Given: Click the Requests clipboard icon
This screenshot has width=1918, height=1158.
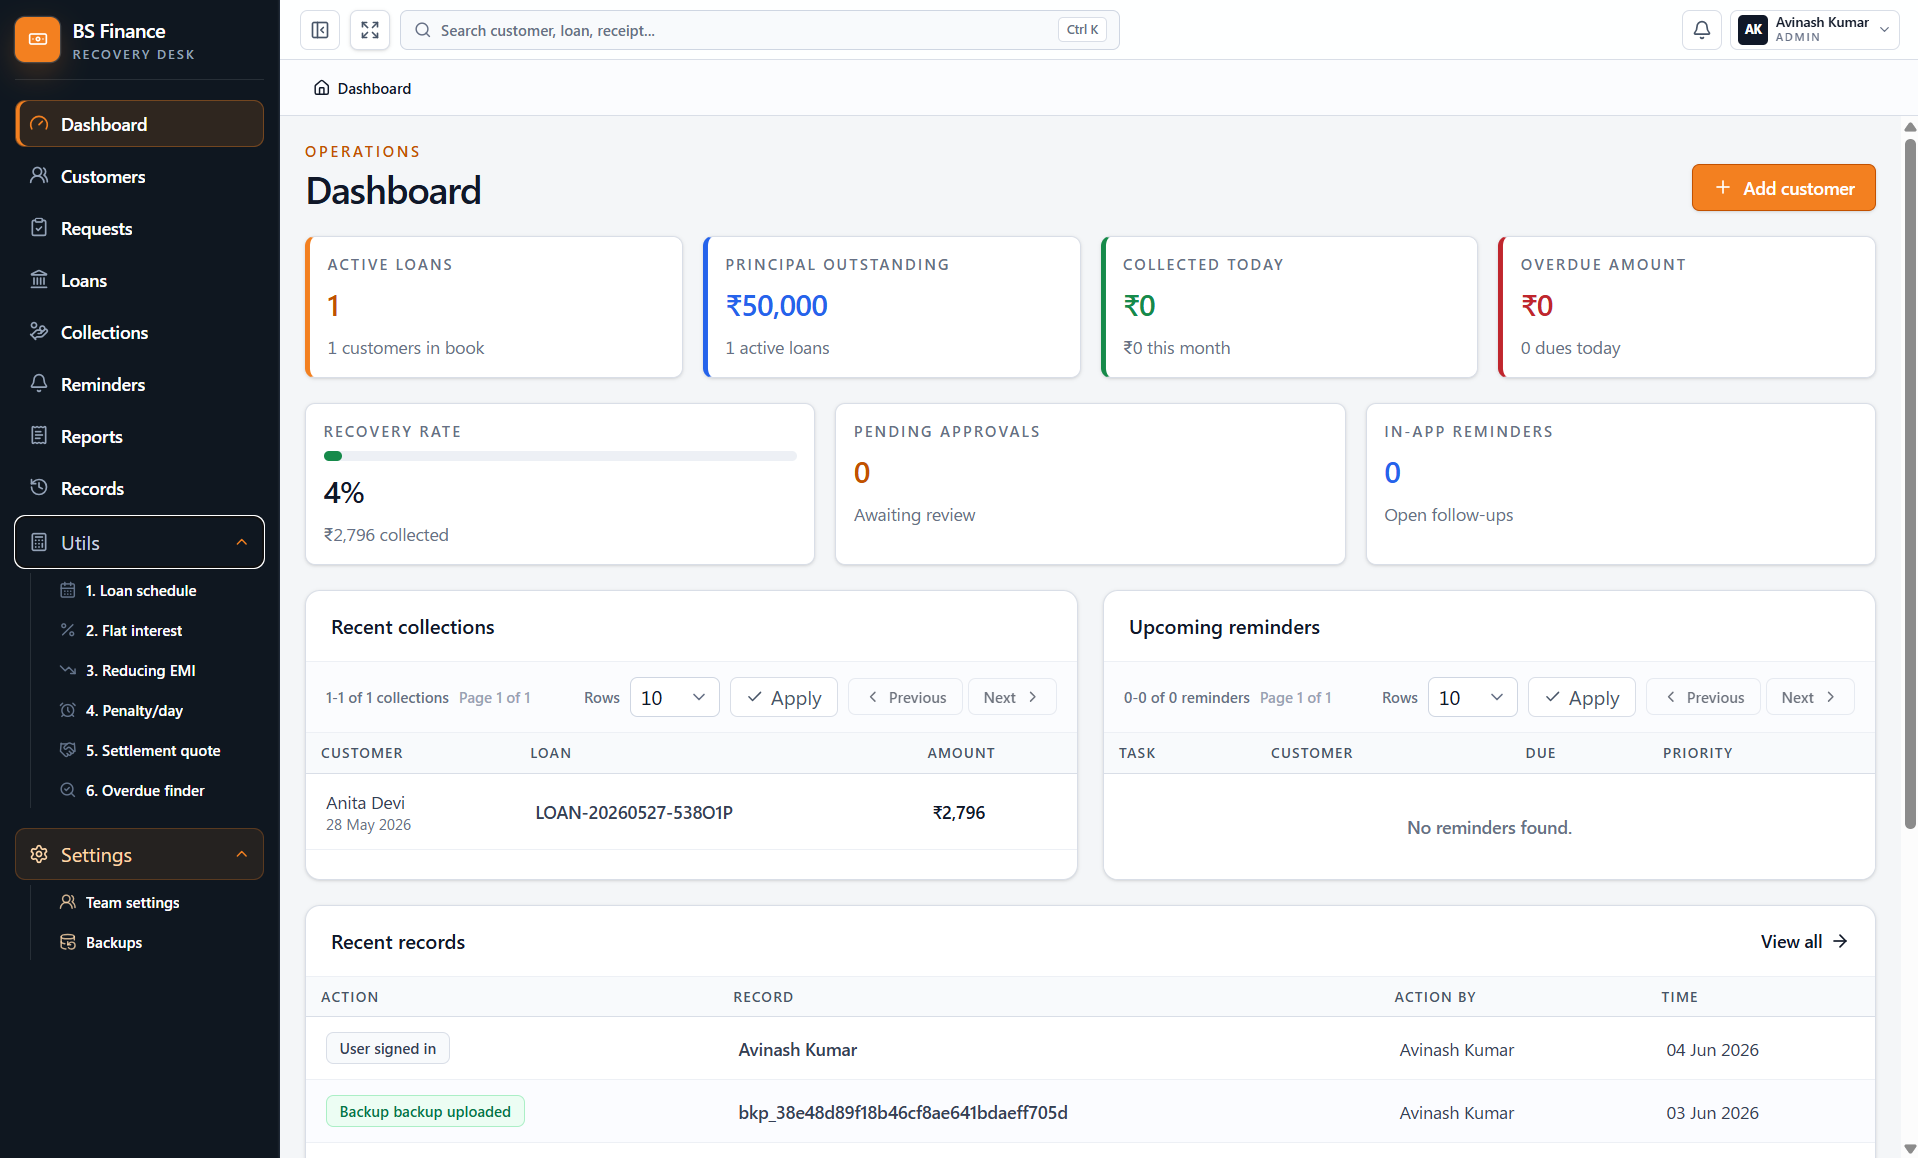Looking at the screenshot, I should point(39,228).
